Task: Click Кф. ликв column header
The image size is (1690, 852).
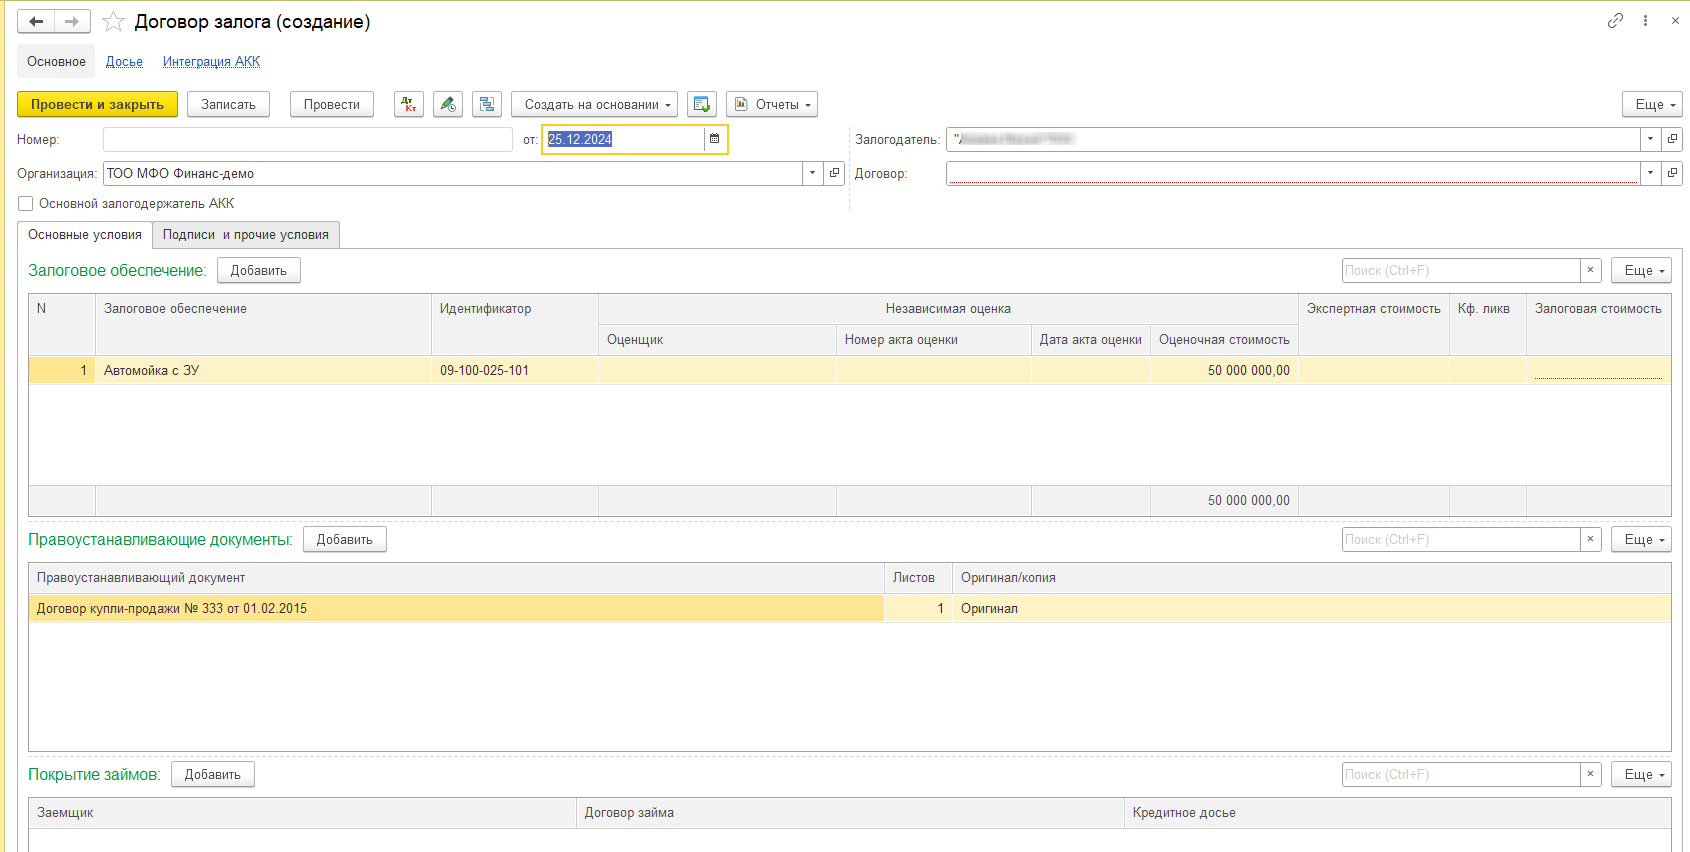Action: click(1488, 324)
